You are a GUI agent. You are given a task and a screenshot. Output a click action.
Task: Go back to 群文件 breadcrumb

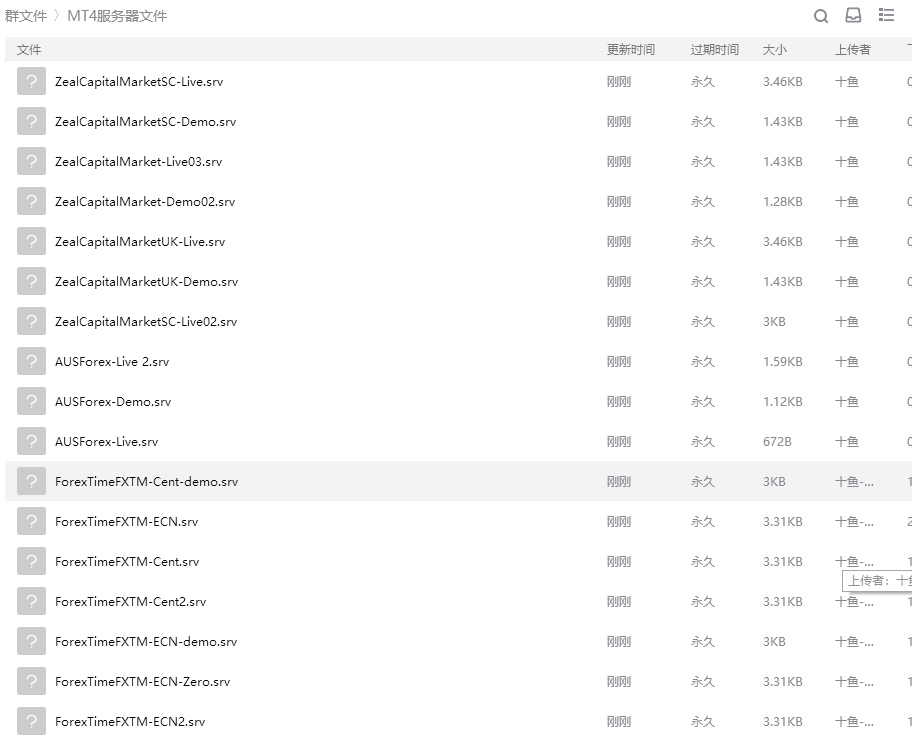pyautogui.click(x=26, y=16)
